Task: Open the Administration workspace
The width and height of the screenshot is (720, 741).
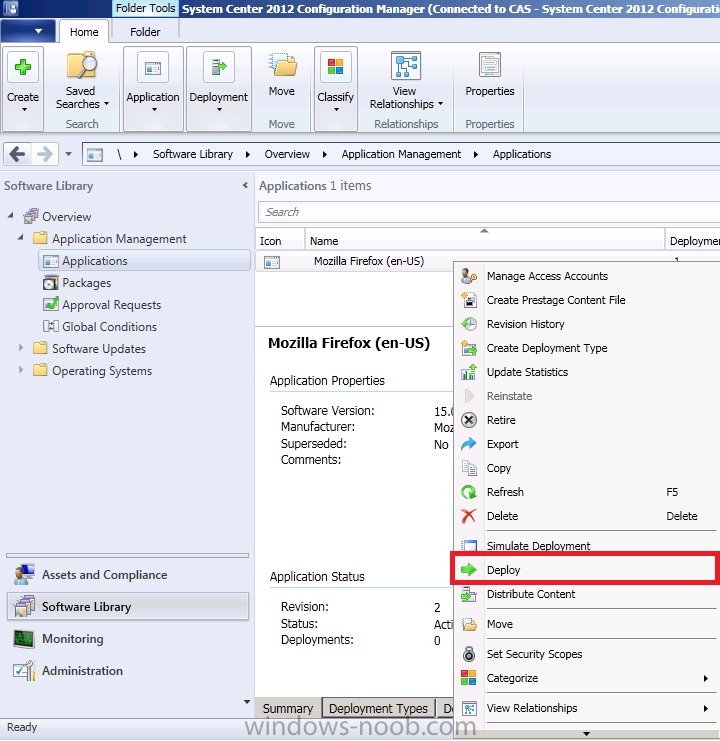Action: tap(128, 671)
